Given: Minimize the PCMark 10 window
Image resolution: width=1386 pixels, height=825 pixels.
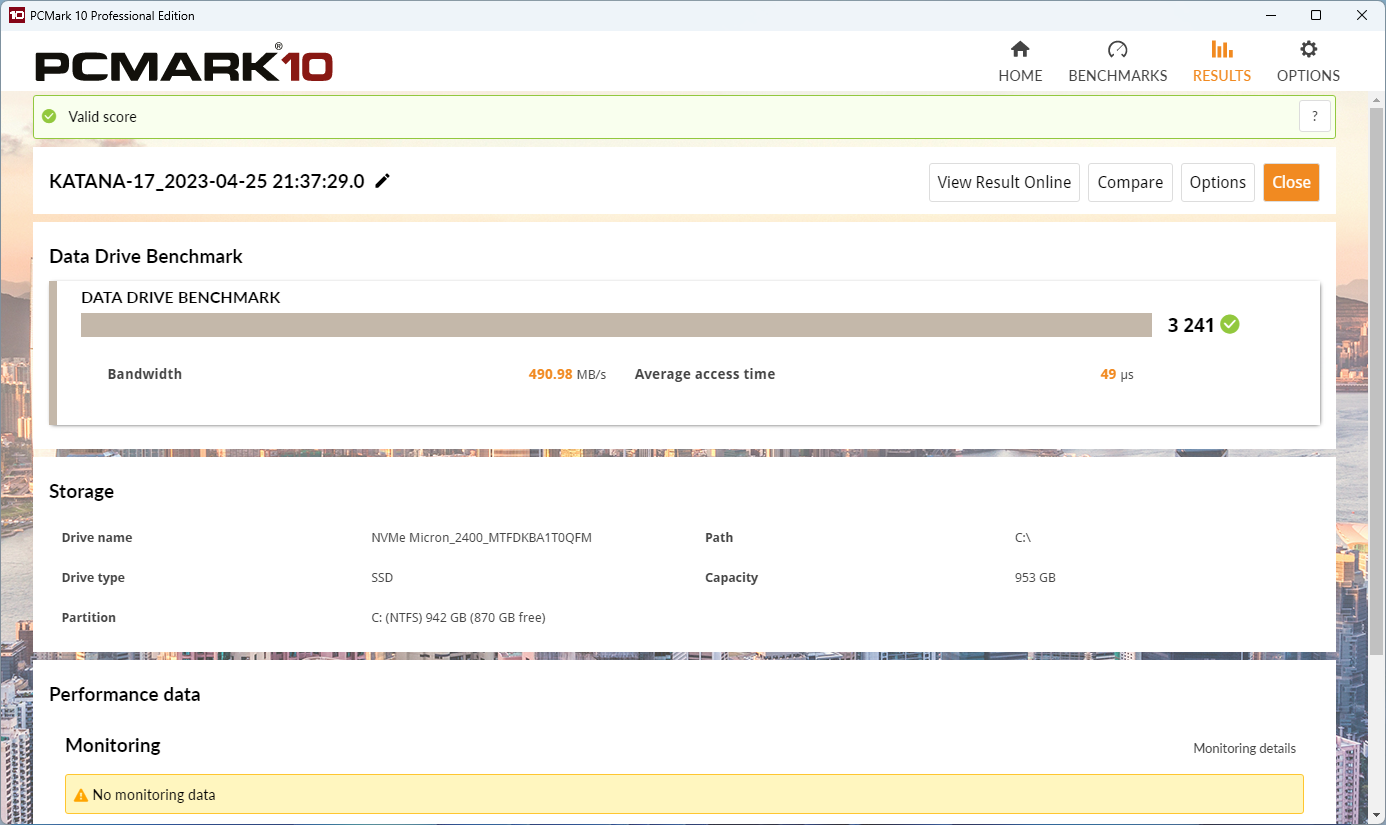Looking at the screenshot, I should (x=1270, y=15).
